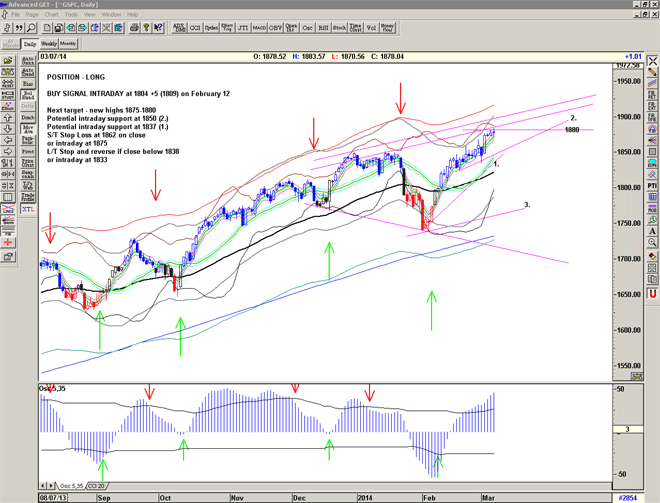Switch to the Weekly timeframe
Viewport: 660px width, 503px height.
point(48,44)
